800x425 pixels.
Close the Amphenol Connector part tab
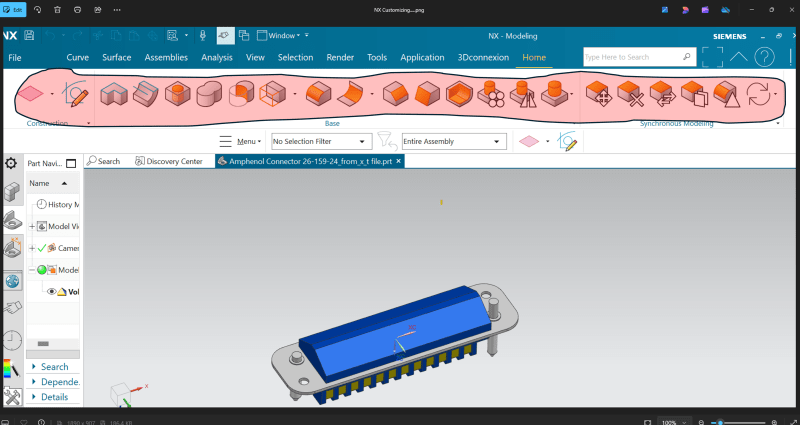[399, 161]
